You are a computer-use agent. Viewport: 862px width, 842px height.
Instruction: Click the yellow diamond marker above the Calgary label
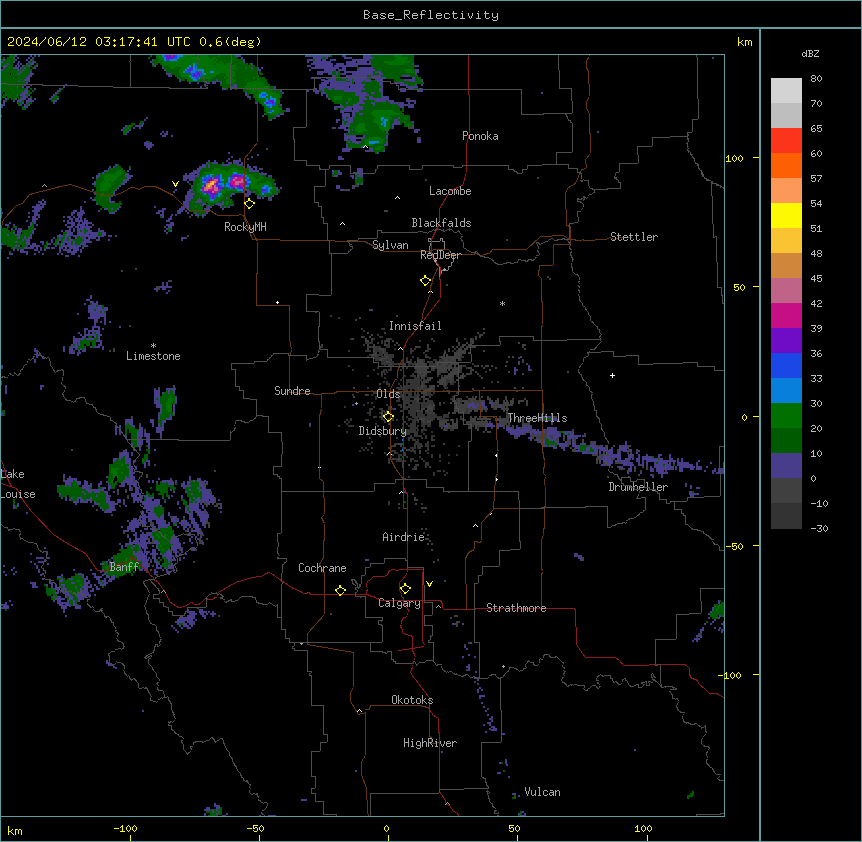[x=405, y=589]
